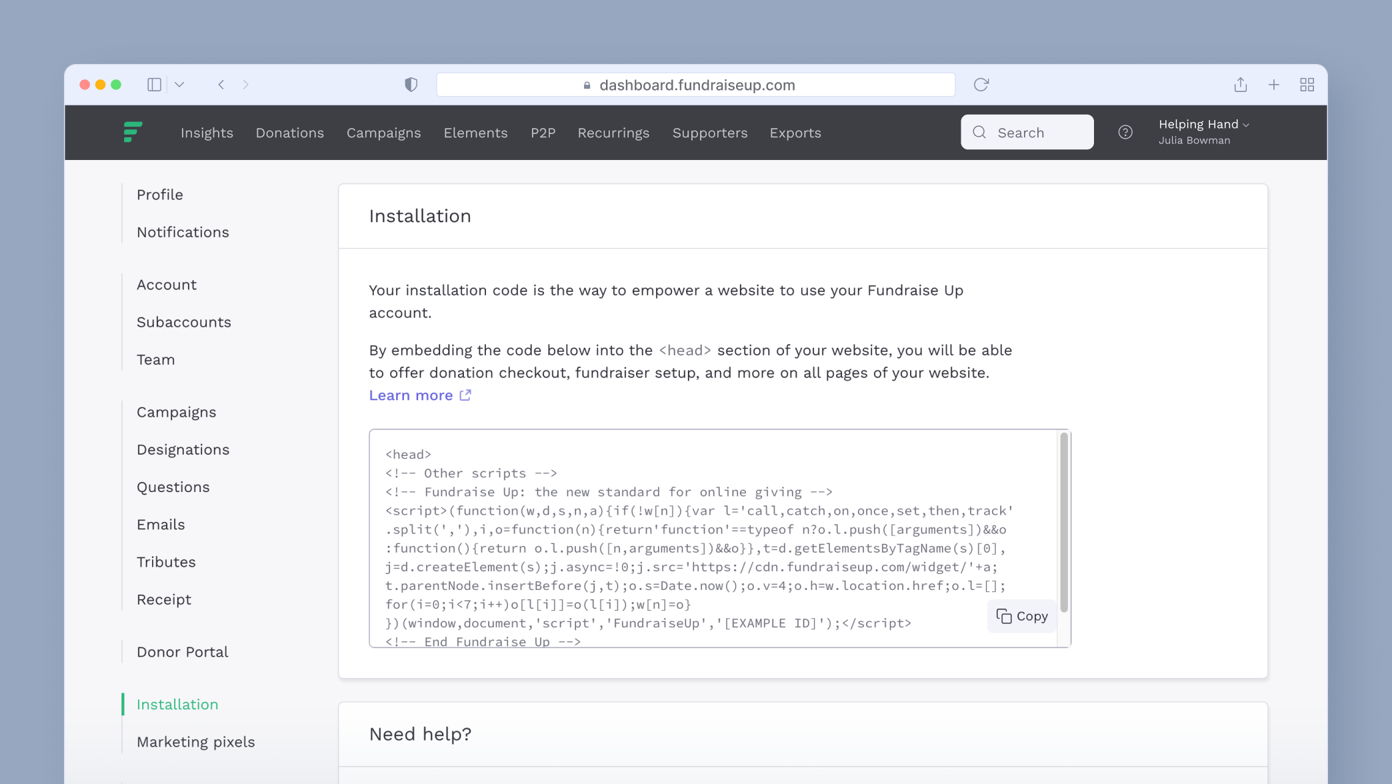The height and width of the screenshot is (784, 1392).
Task: Copy the installation code snippet
Action: 1021,616
